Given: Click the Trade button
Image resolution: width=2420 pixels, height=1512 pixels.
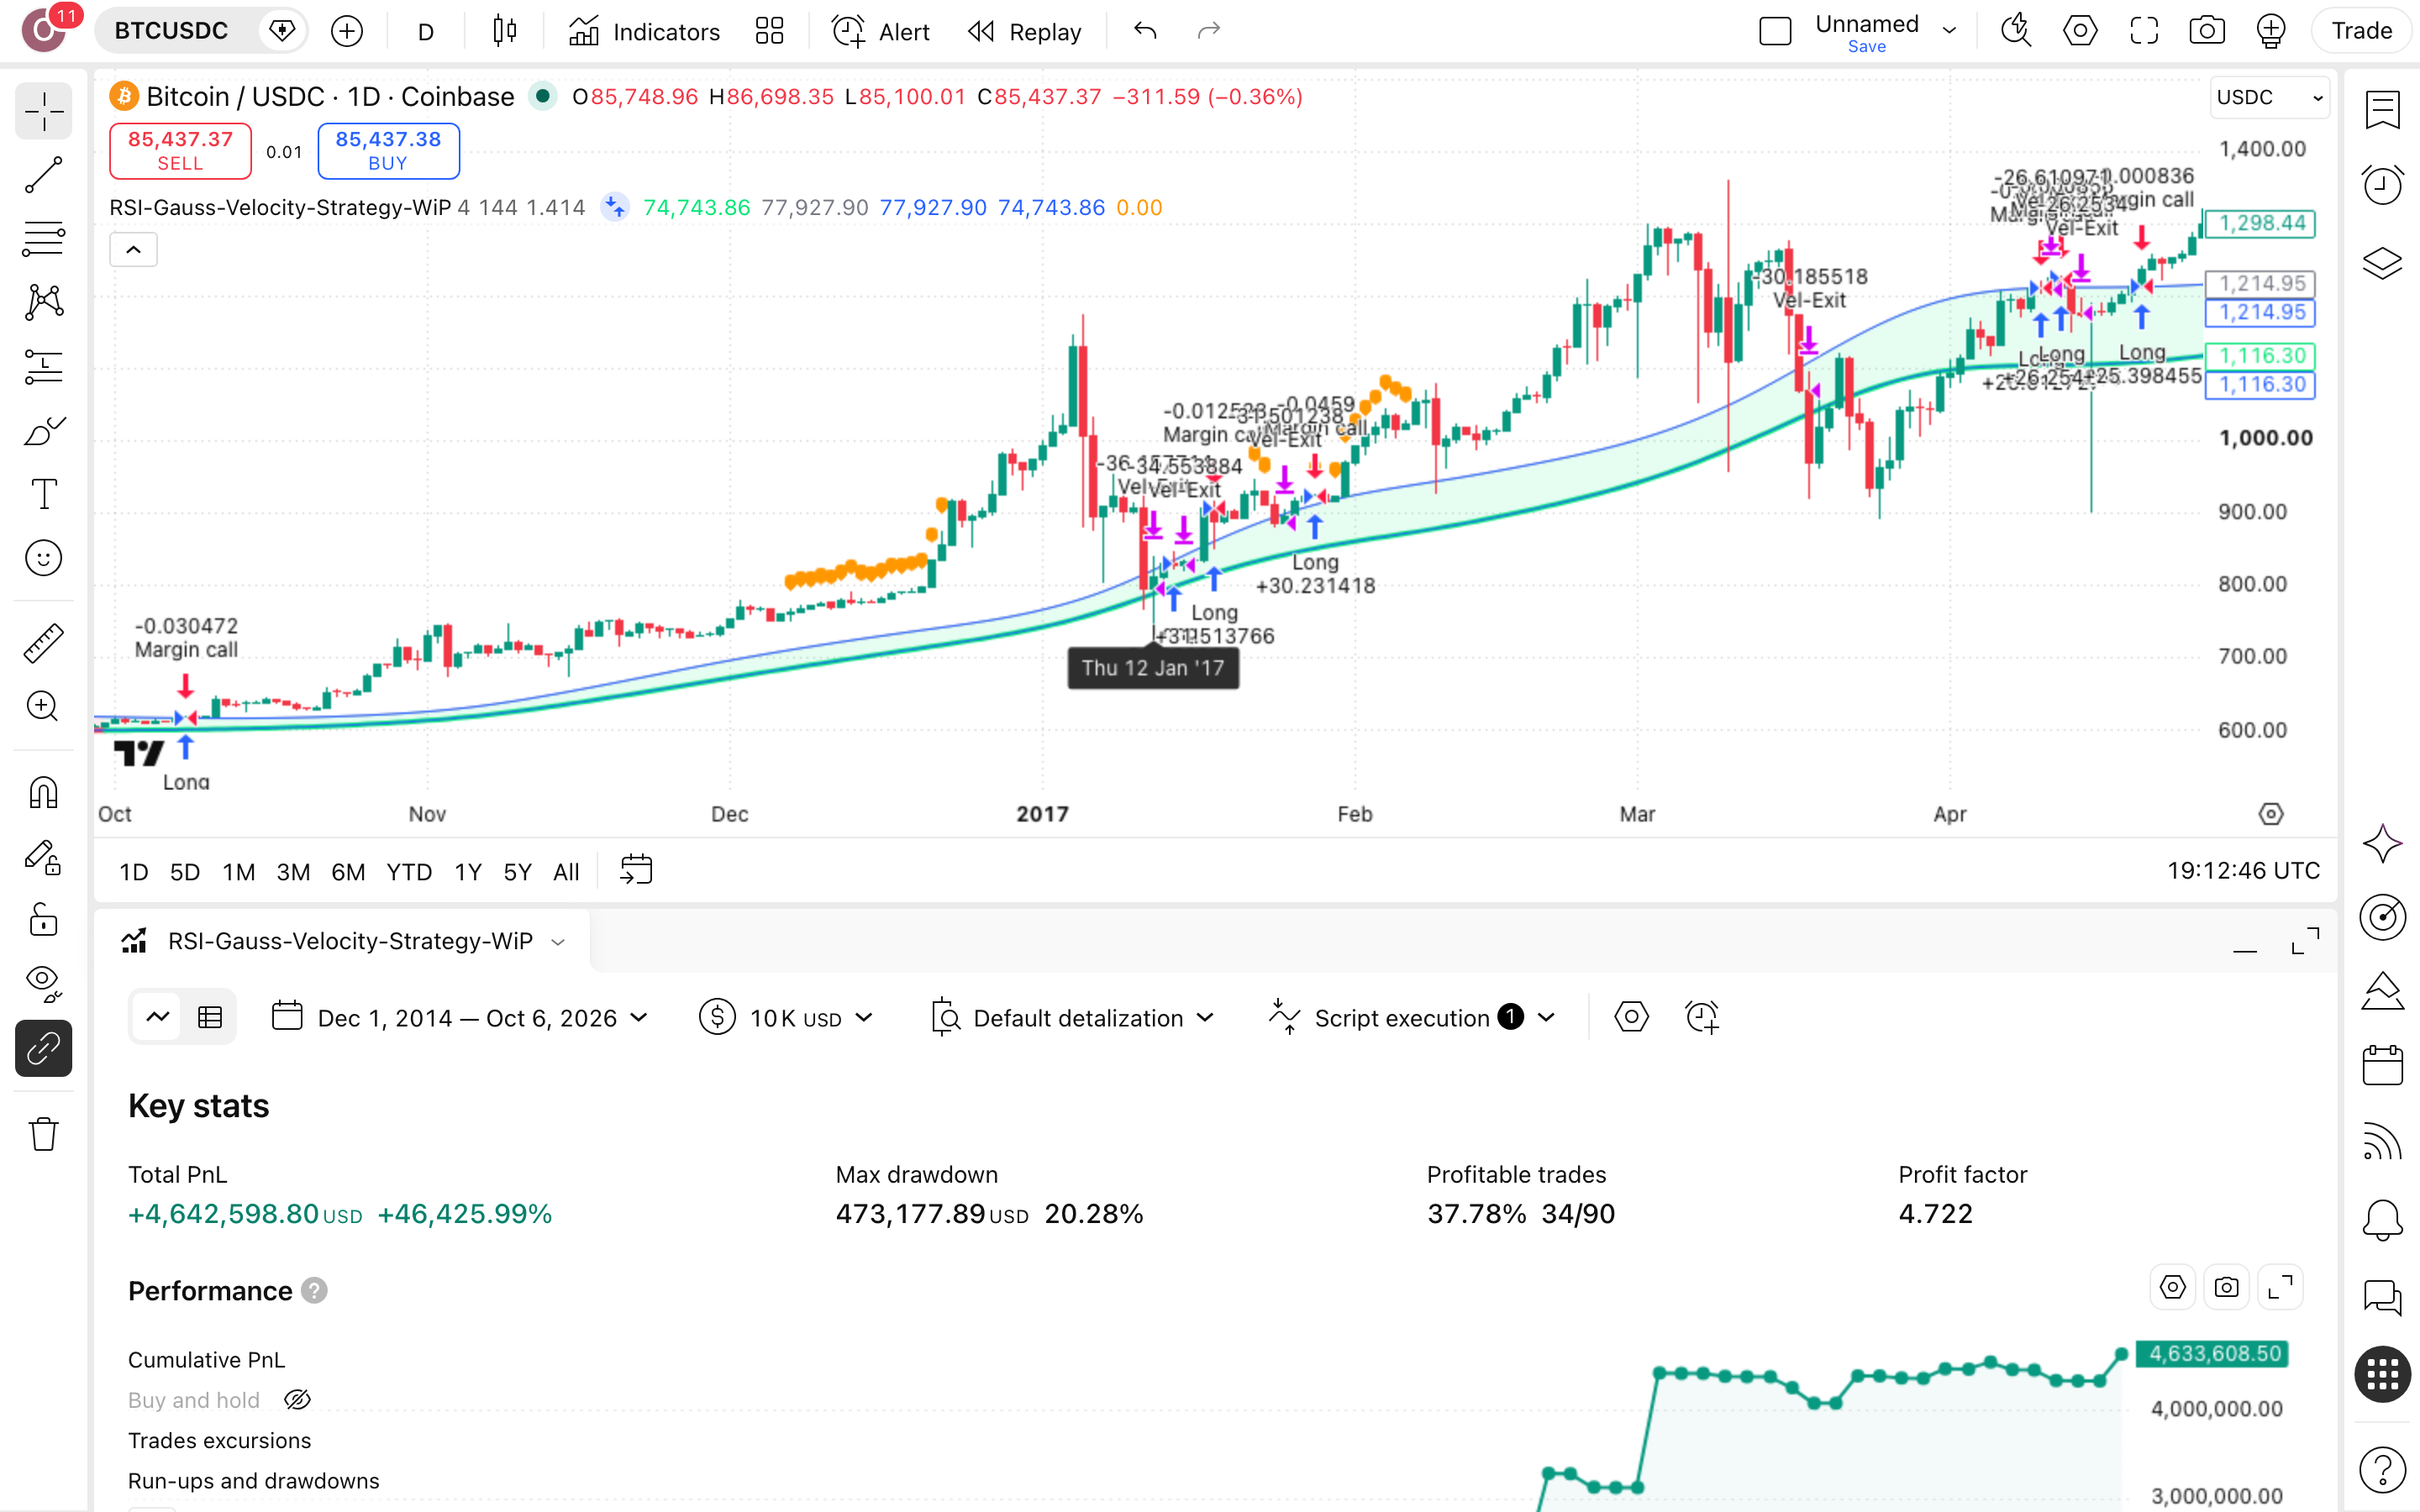Looking at the screenshot, I should [2361, 31].
